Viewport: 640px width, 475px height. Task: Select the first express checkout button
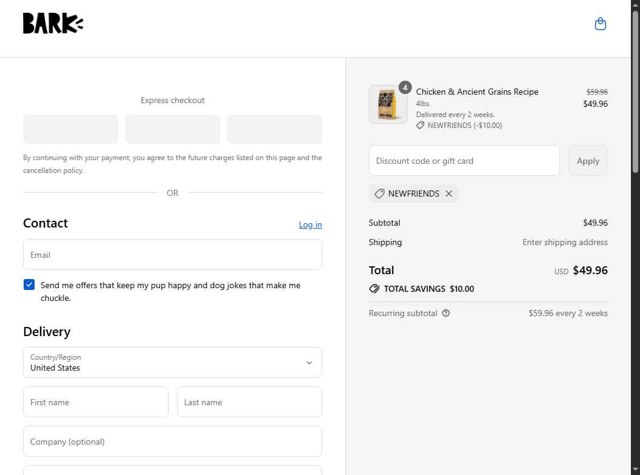coord(71,129)
